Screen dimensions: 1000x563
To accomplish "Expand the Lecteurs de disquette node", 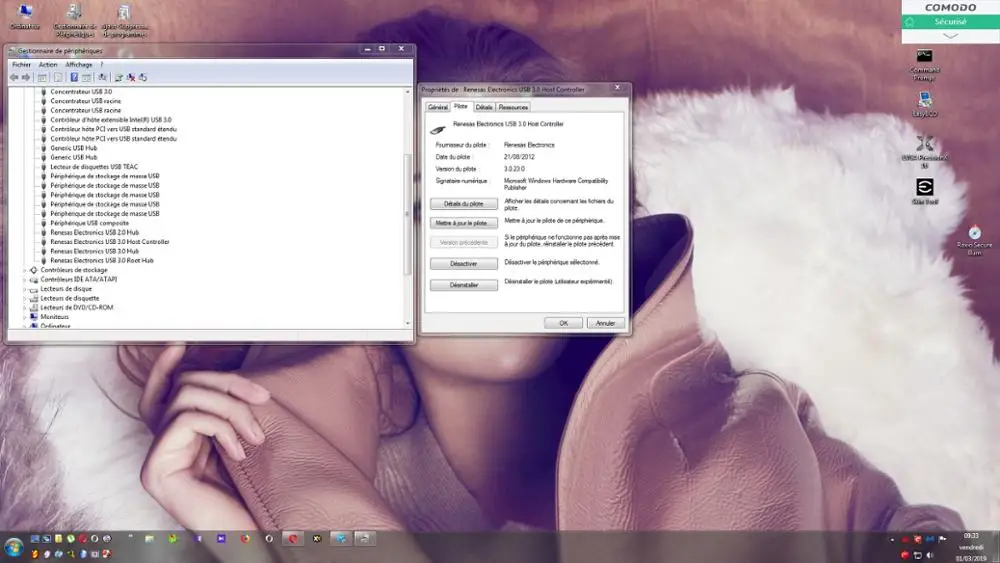I will tap(25, 298).
